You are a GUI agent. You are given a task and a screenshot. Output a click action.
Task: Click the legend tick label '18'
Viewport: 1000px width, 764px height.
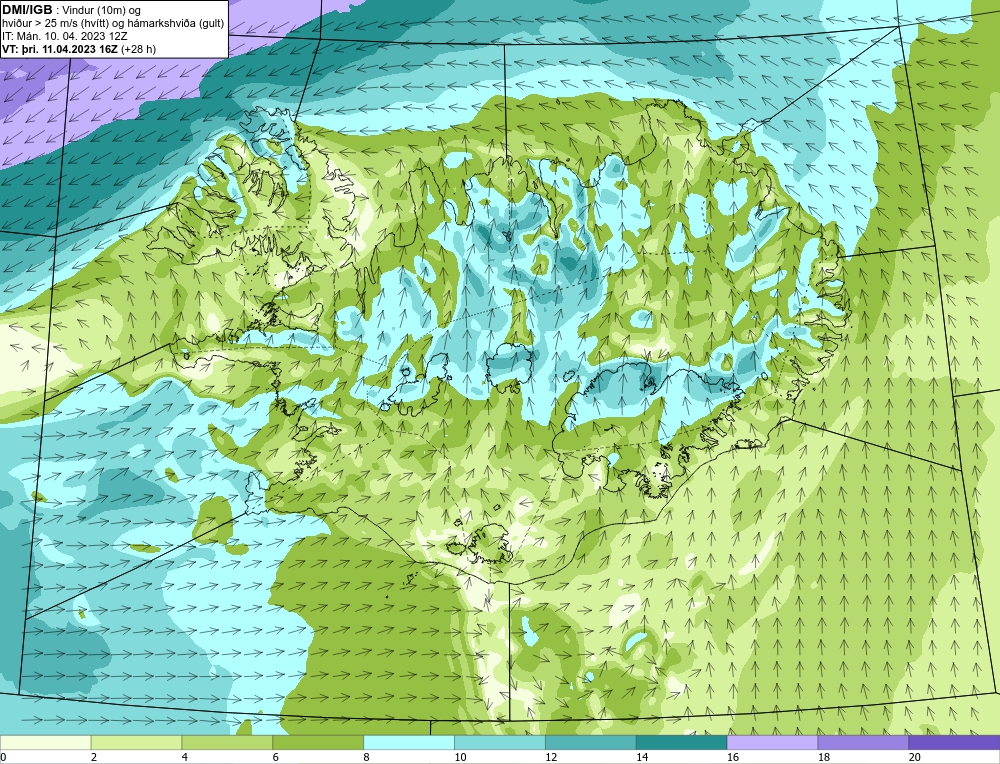tap(824, 757)
